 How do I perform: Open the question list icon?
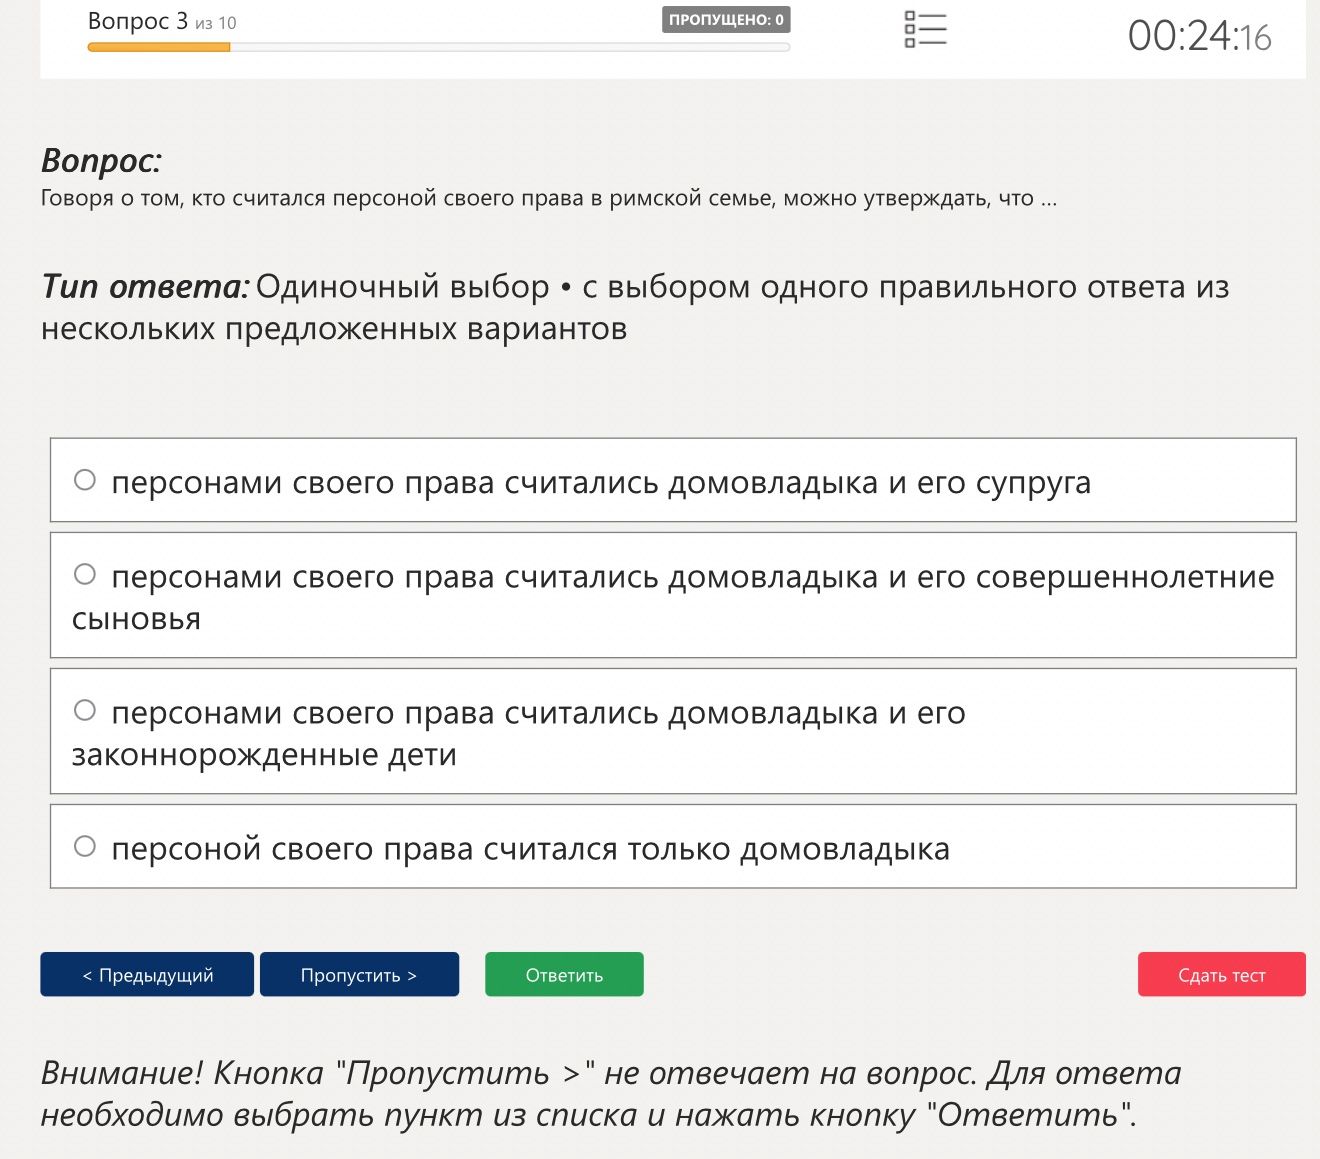coord(925,30)
